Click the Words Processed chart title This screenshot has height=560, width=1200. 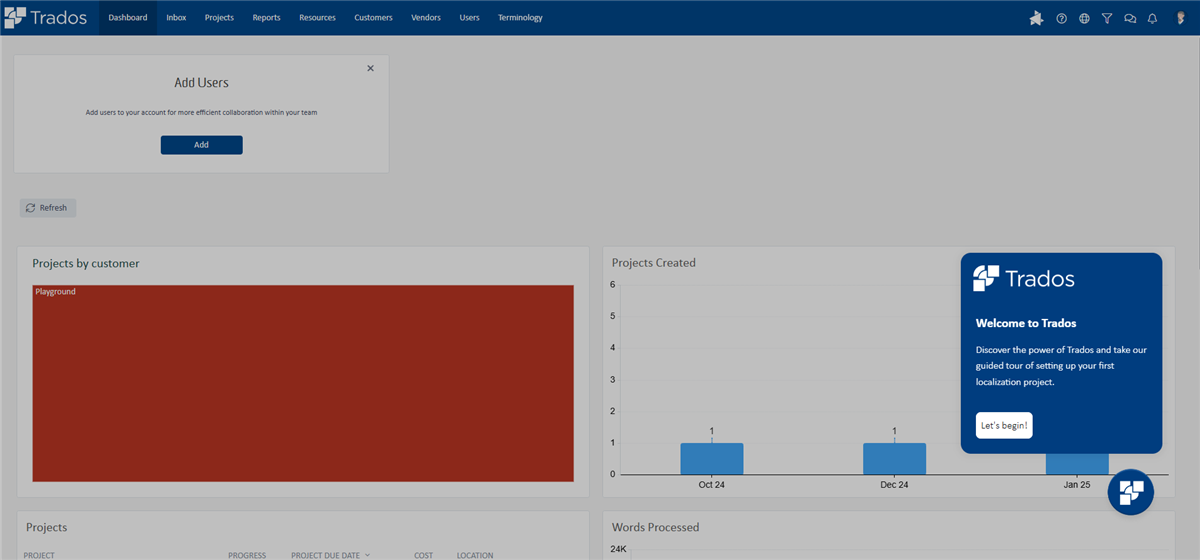coord(656,527)
